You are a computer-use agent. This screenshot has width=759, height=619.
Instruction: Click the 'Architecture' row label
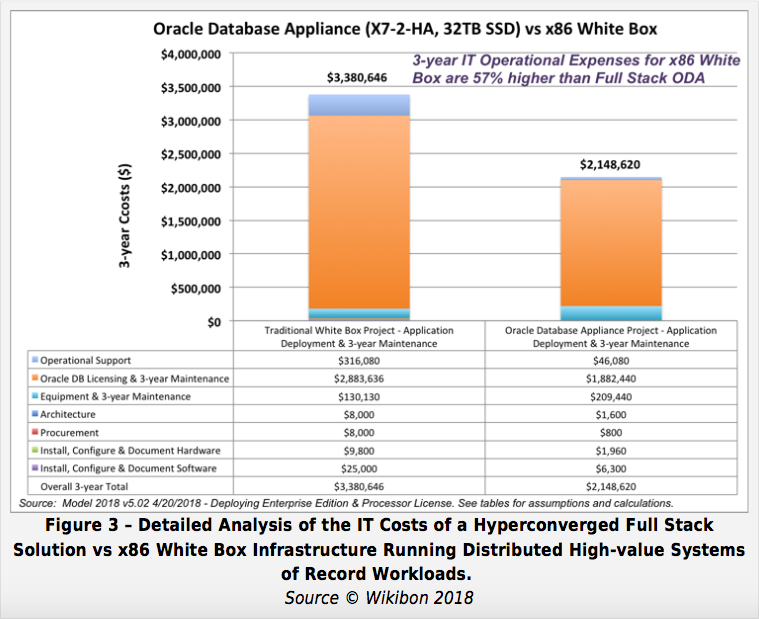click(68, 414)
